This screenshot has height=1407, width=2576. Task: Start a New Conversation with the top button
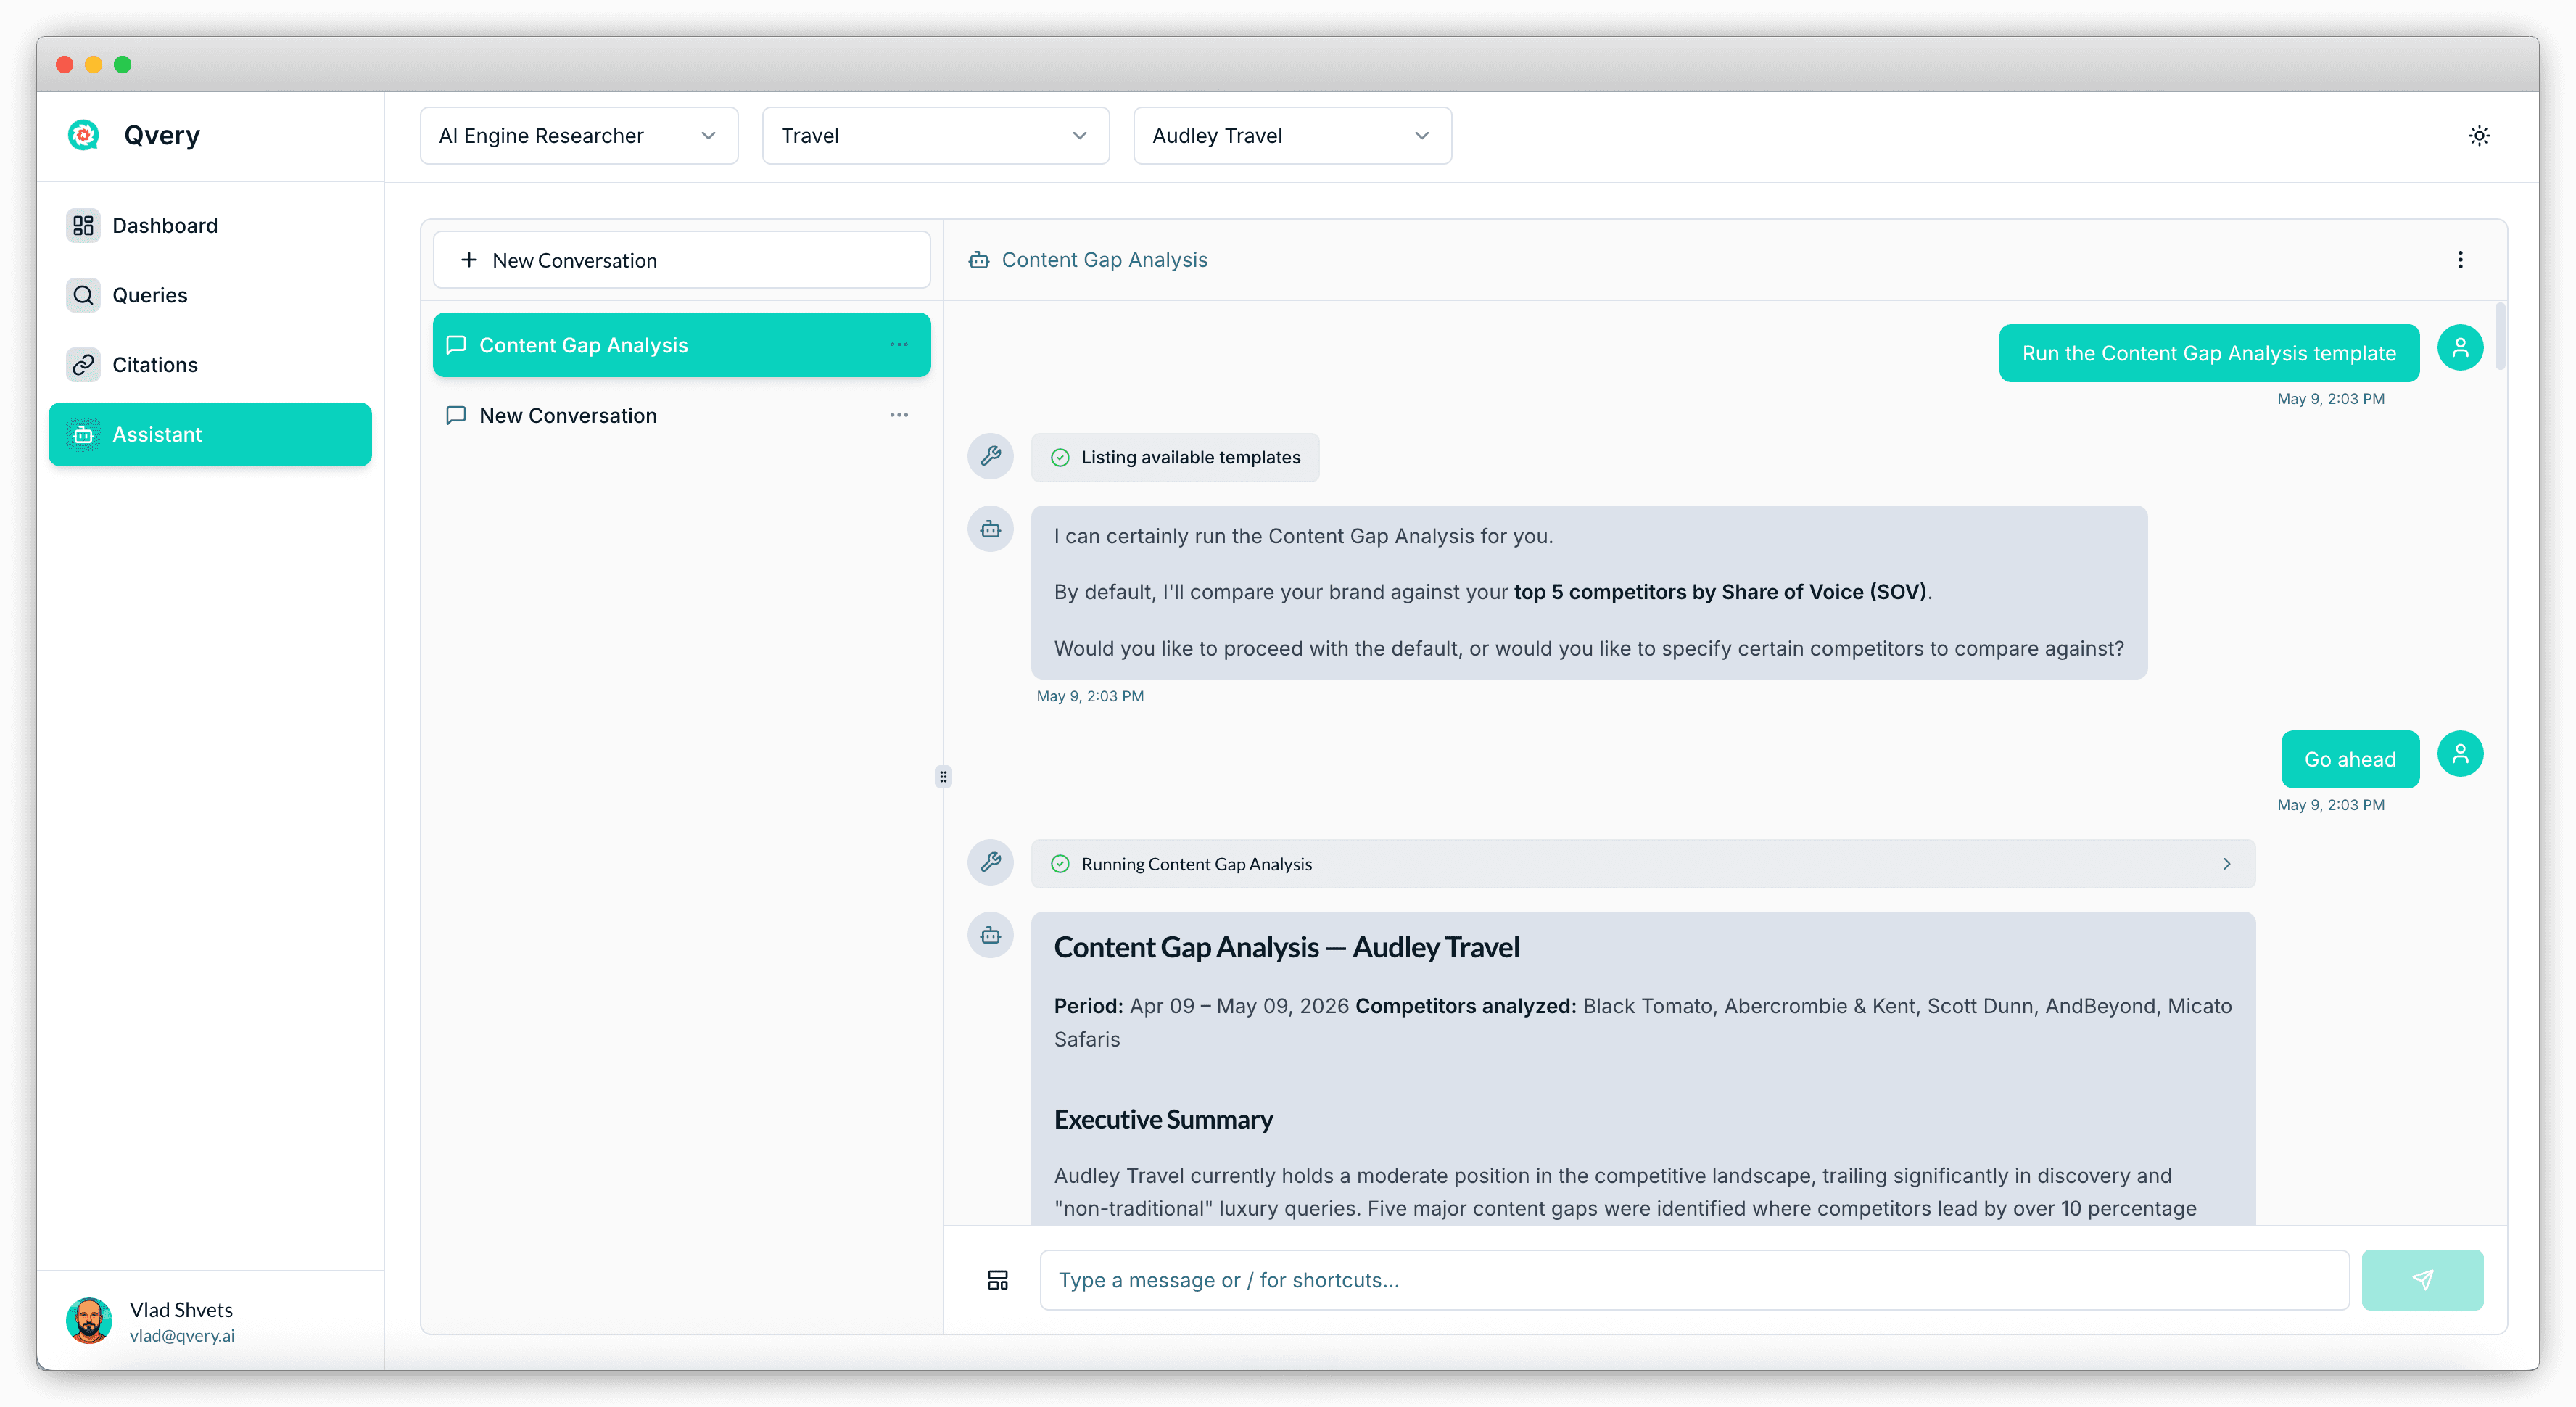pos(682,260)
